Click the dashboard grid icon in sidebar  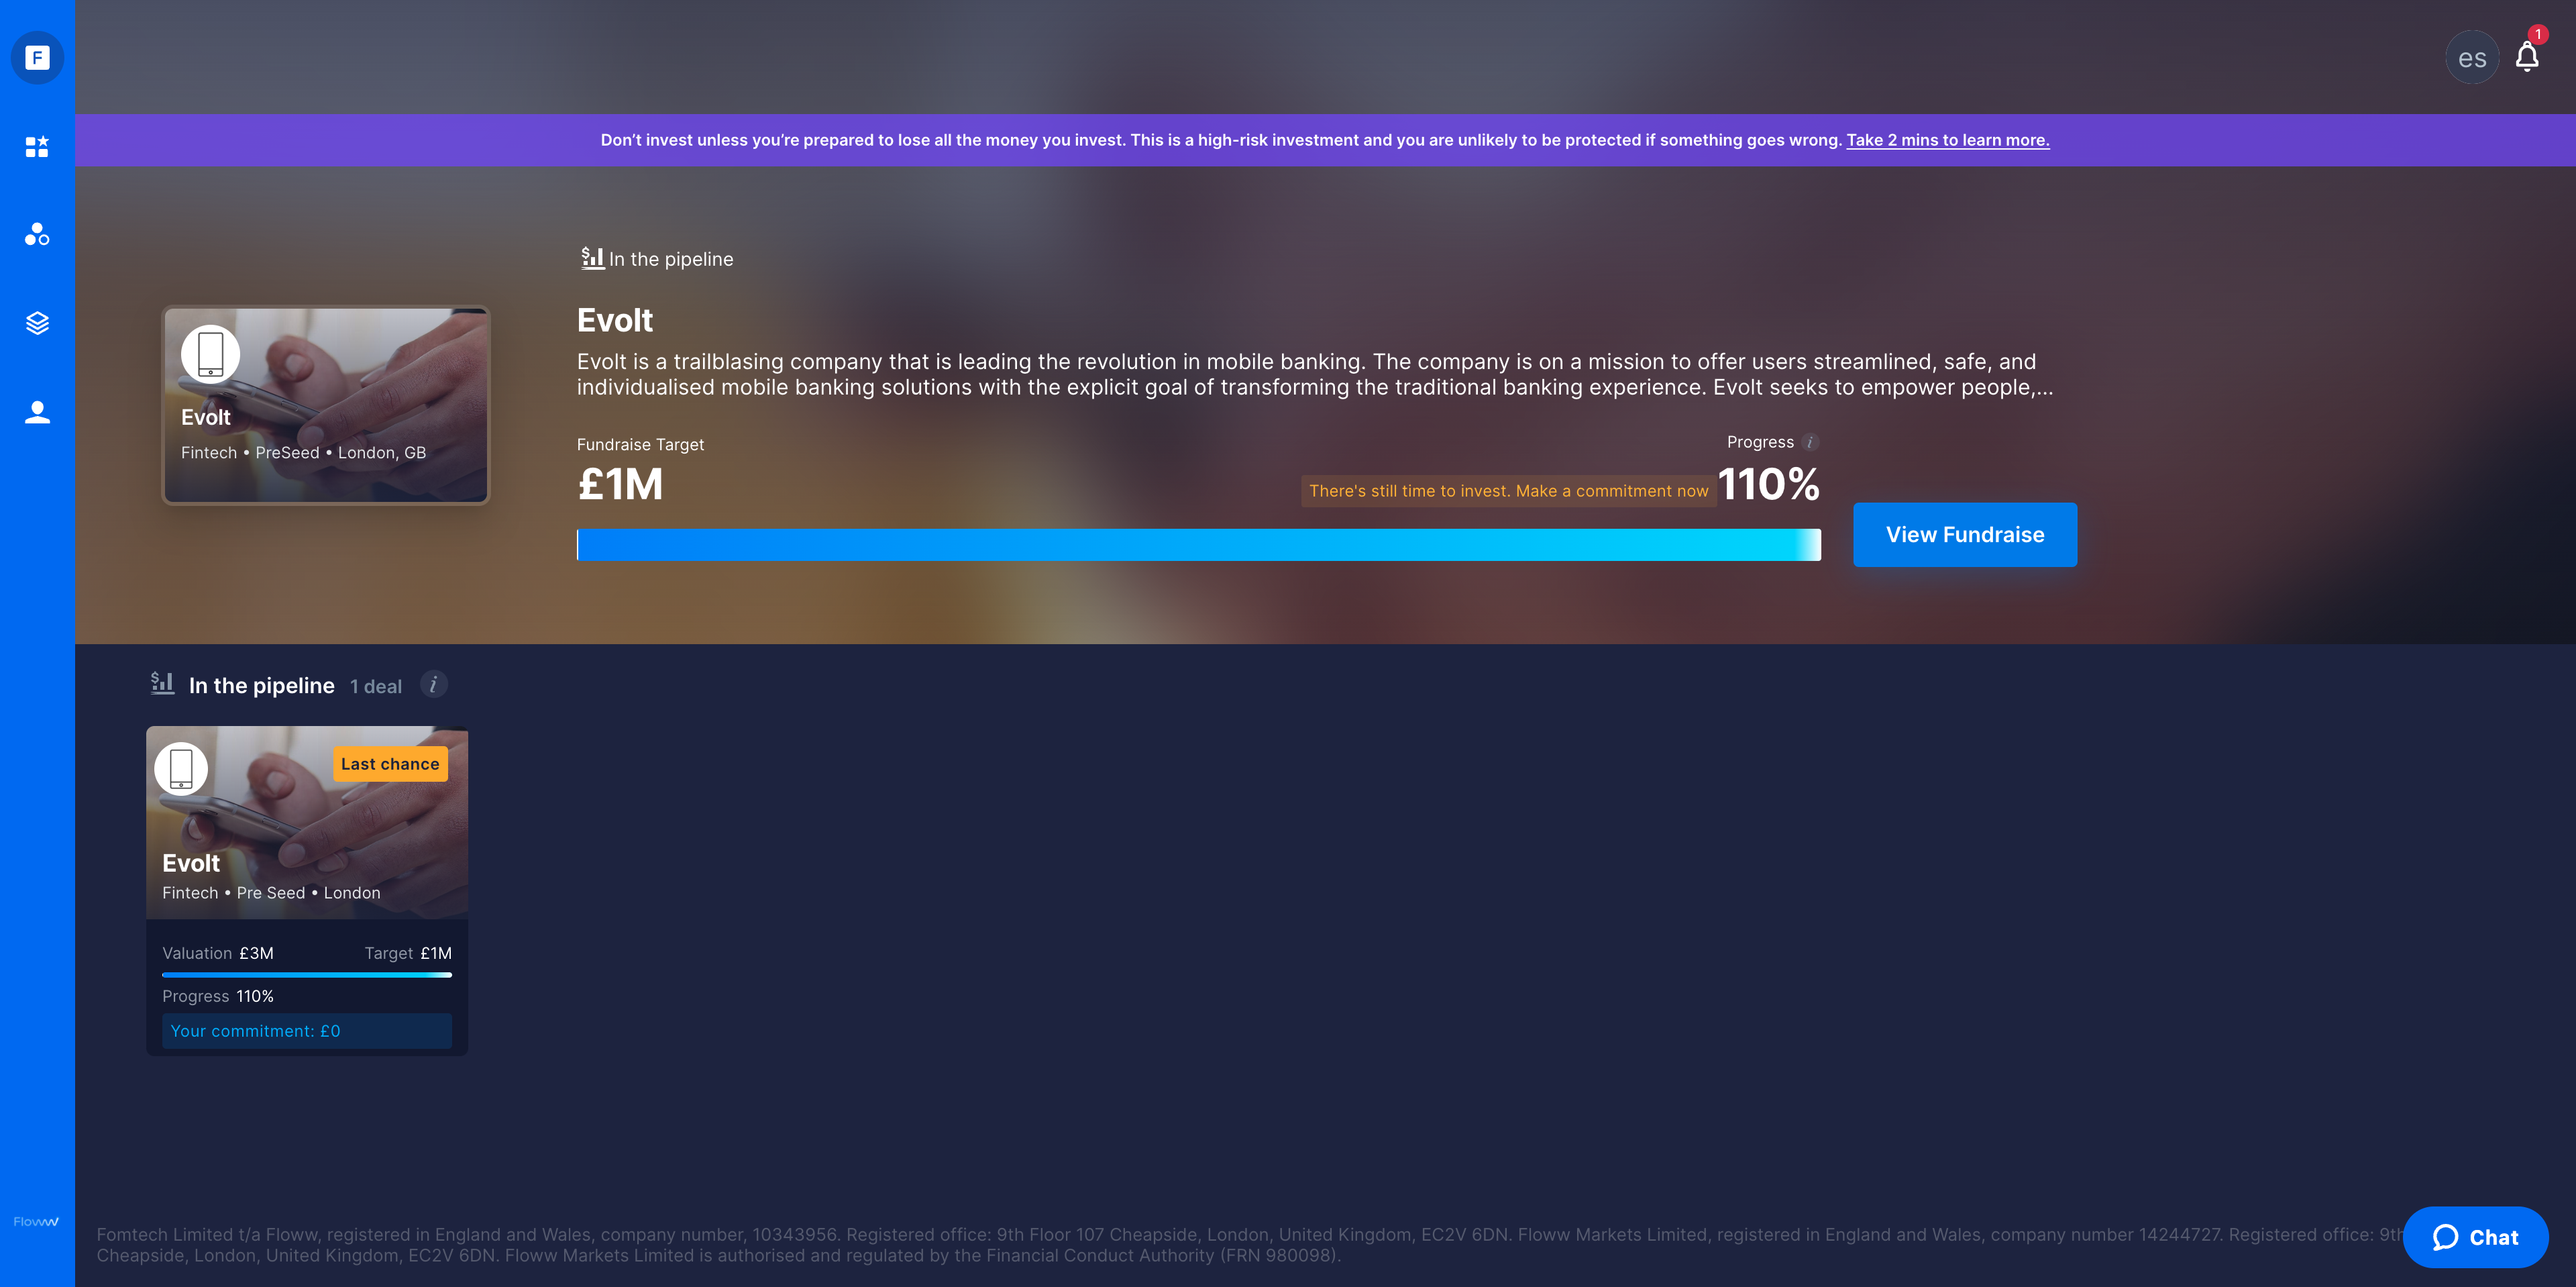[36, 145]
